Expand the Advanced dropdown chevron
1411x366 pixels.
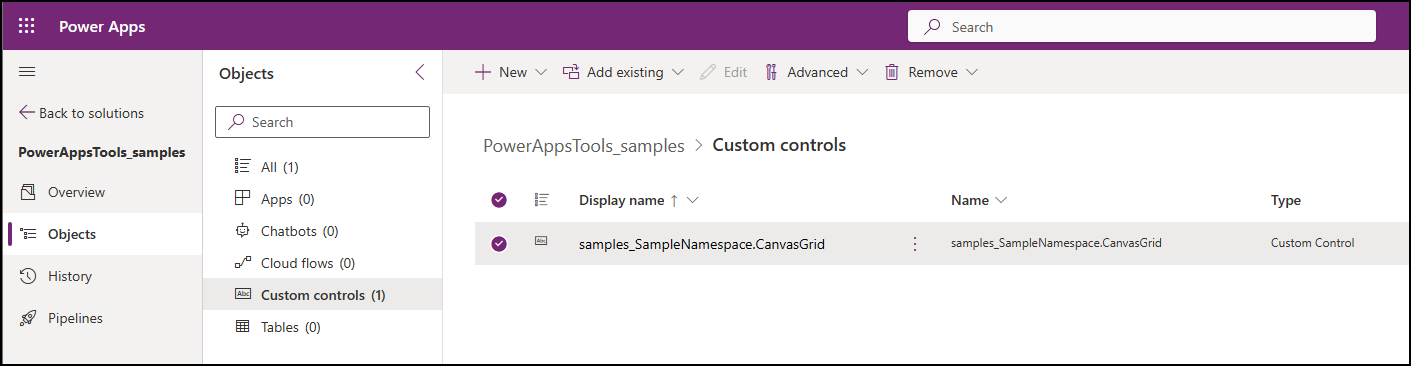pos(862,72)
